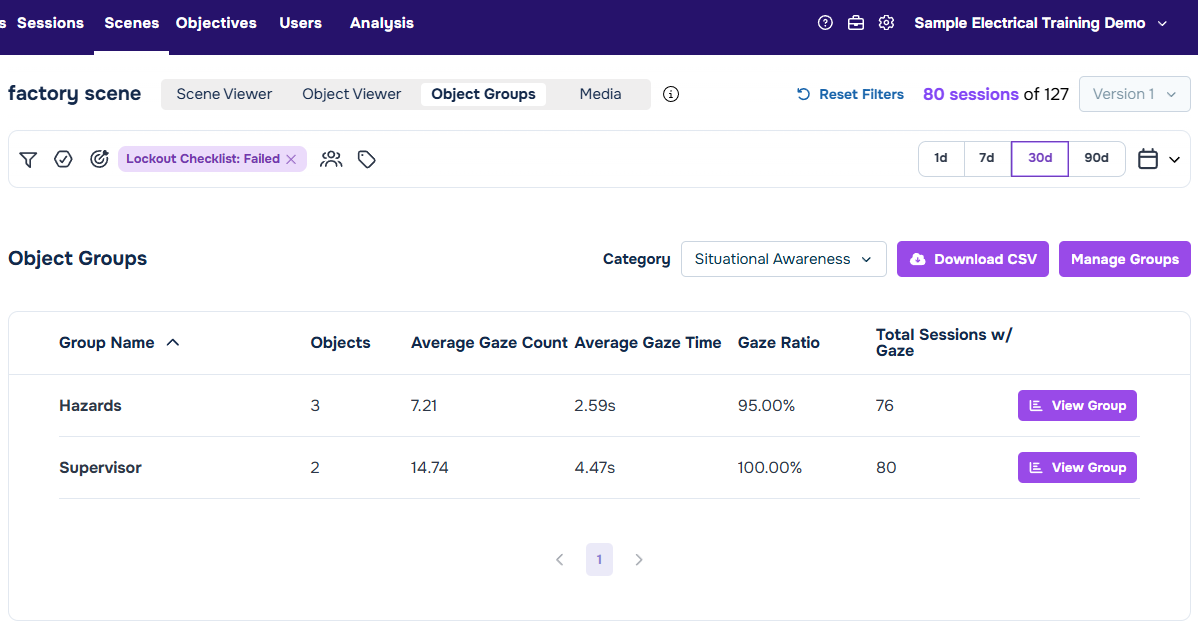Remove the Lockout Checklist: Failed filter

tap(291, 159)
